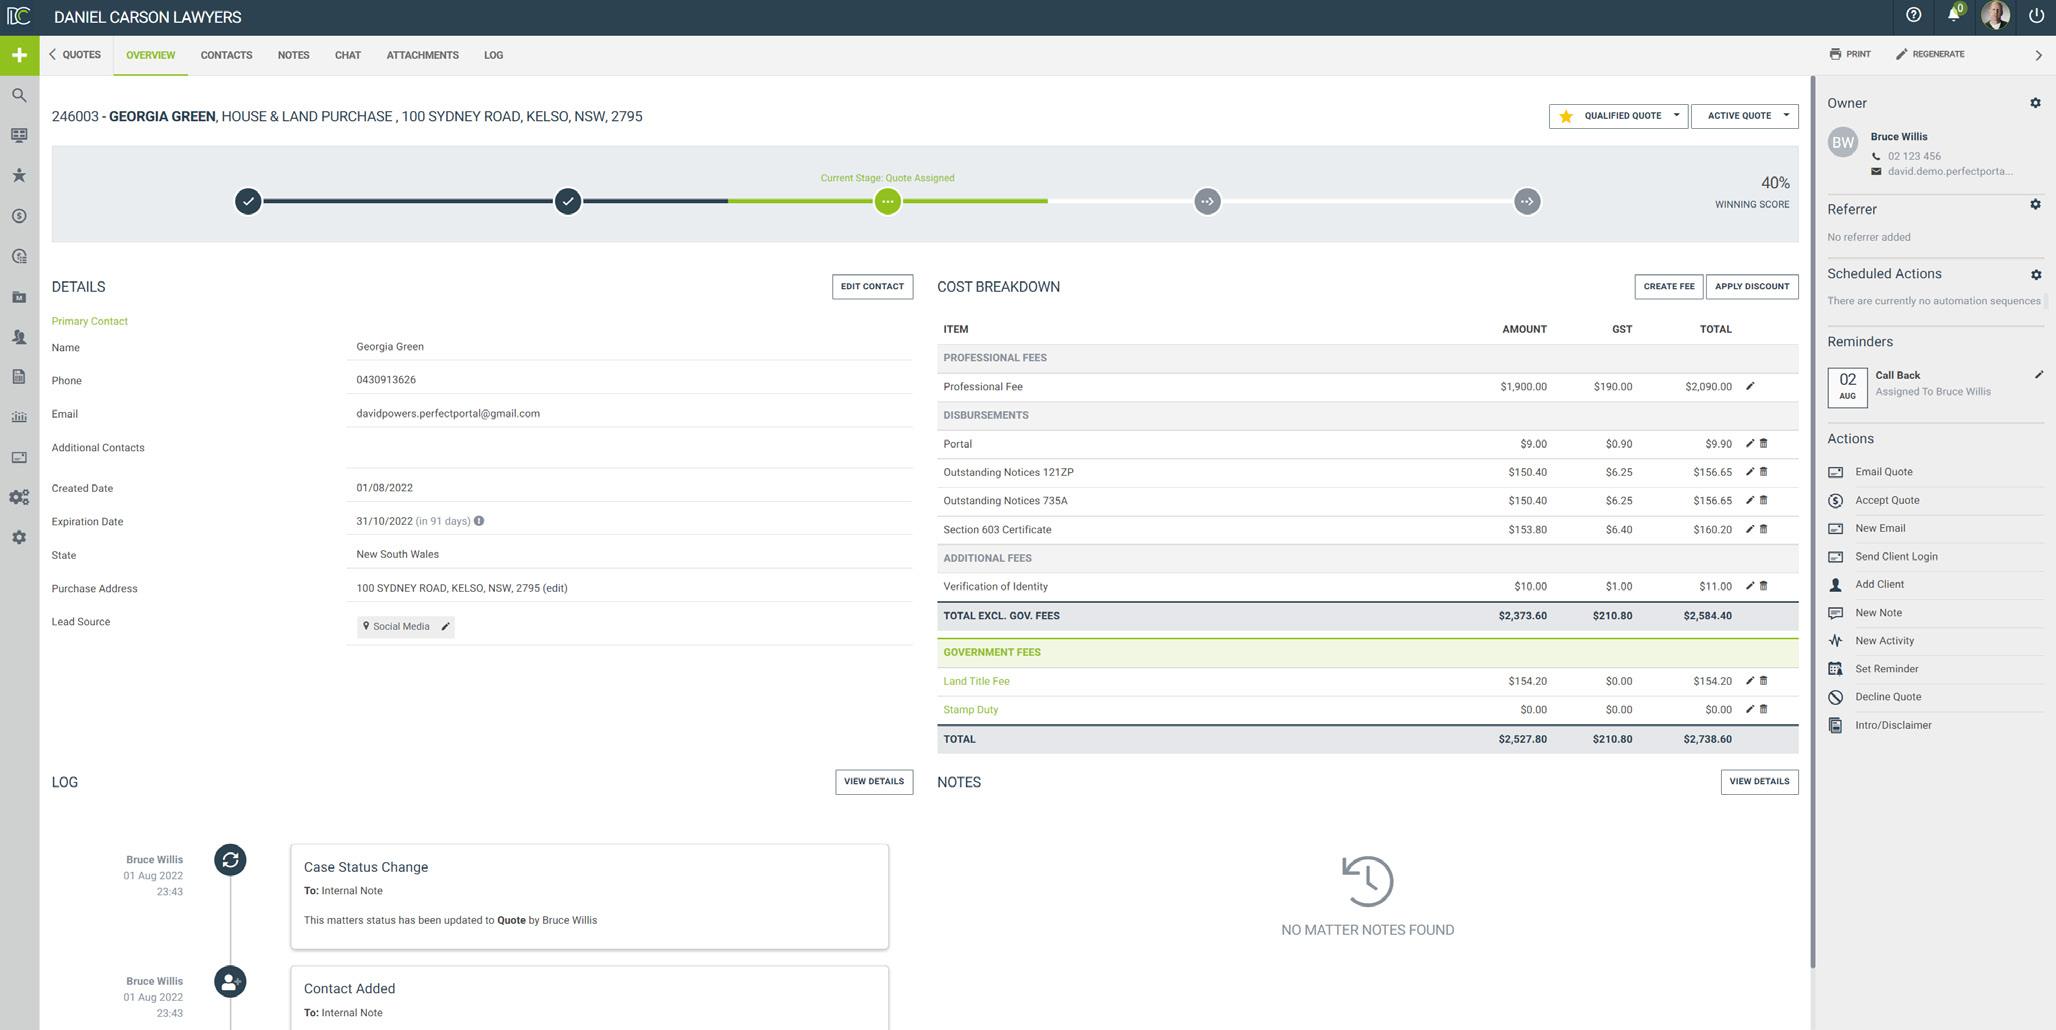This screenshot has height=1030, width=2056.
Task: Click Stamp Duty link
Action: pyautogui.click(x=970, y=710)
